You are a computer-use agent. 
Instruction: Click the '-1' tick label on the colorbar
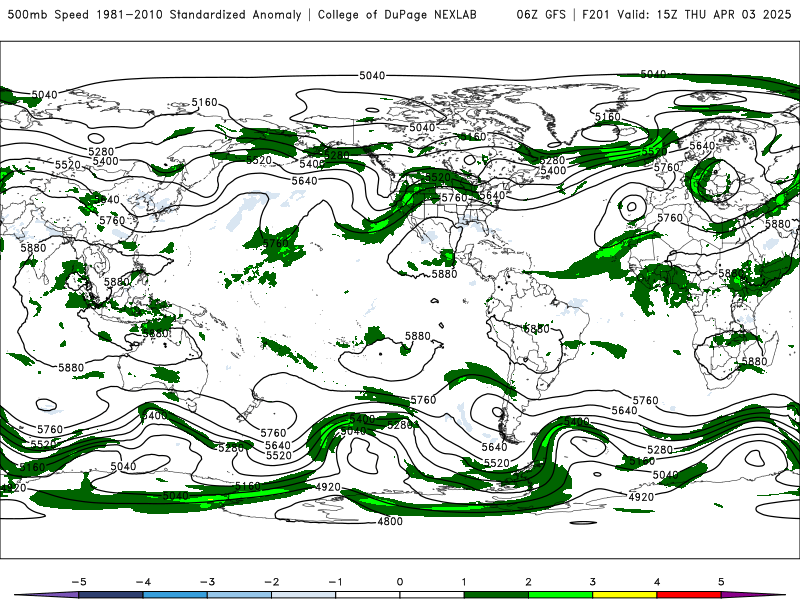pyautogui.click(x=335, y=582)
